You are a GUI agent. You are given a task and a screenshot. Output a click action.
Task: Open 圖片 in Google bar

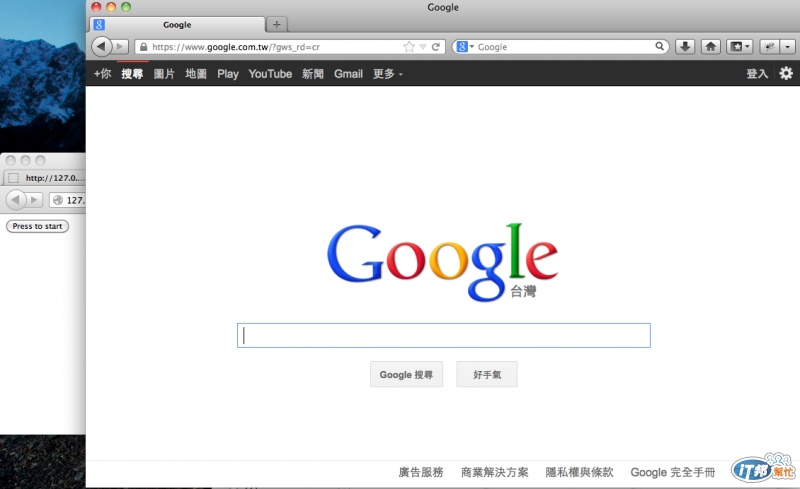(164, 74)
